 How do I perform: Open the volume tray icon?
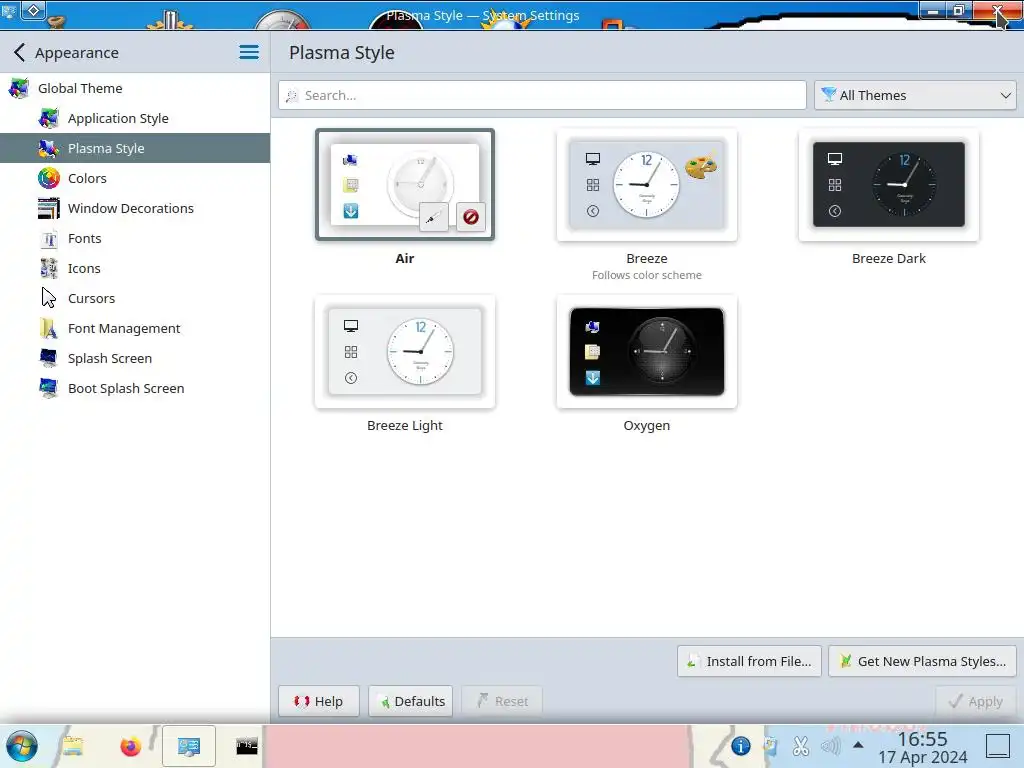point(830,746)
